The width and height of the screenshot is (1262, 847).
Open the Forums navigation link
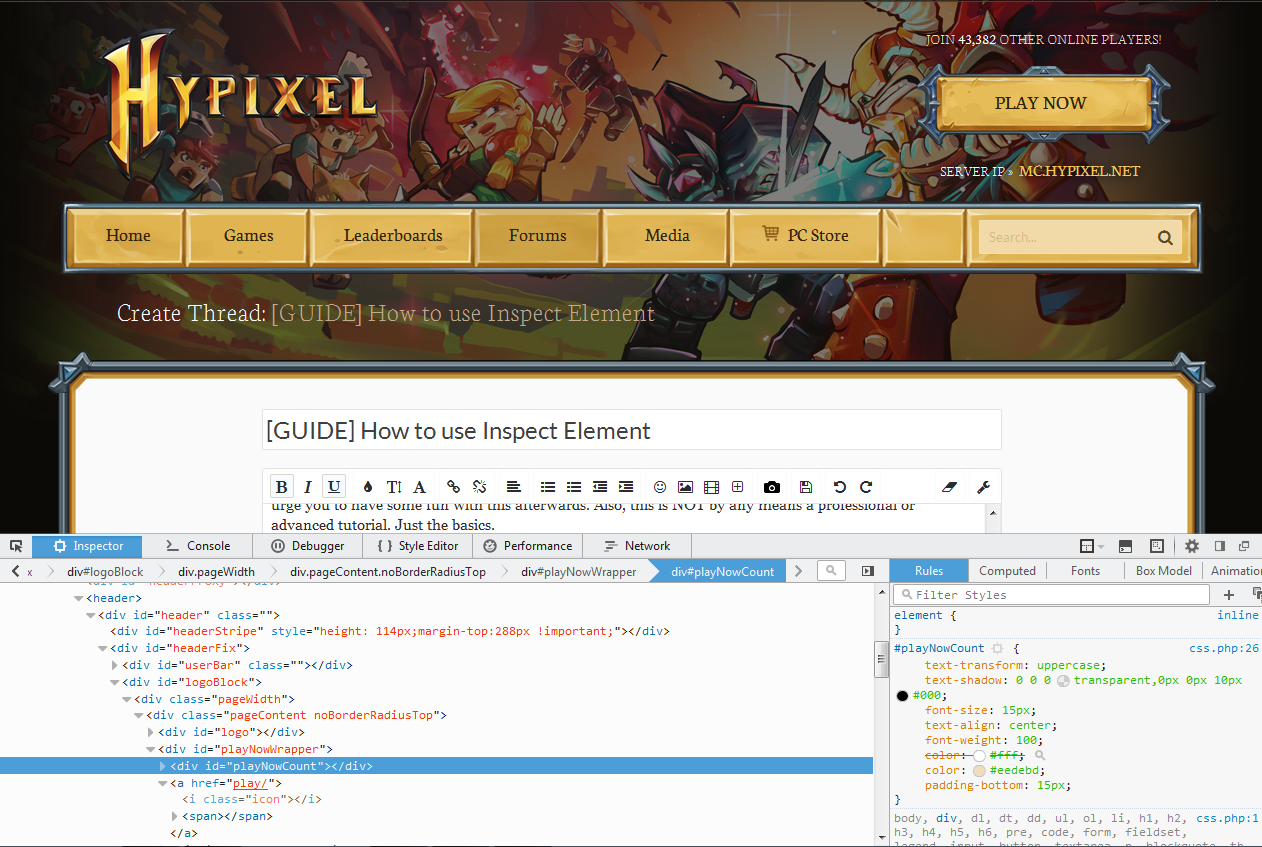537,235
